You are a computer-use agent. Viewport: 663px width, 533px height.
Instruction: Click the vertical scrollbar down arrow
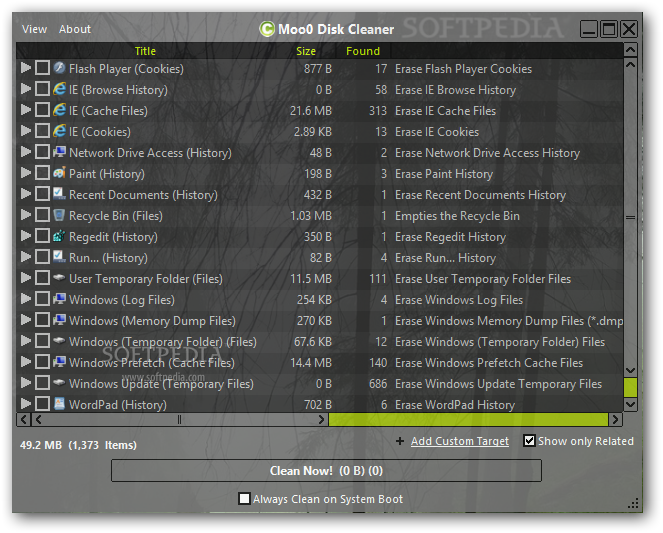(x=630, y=404)
